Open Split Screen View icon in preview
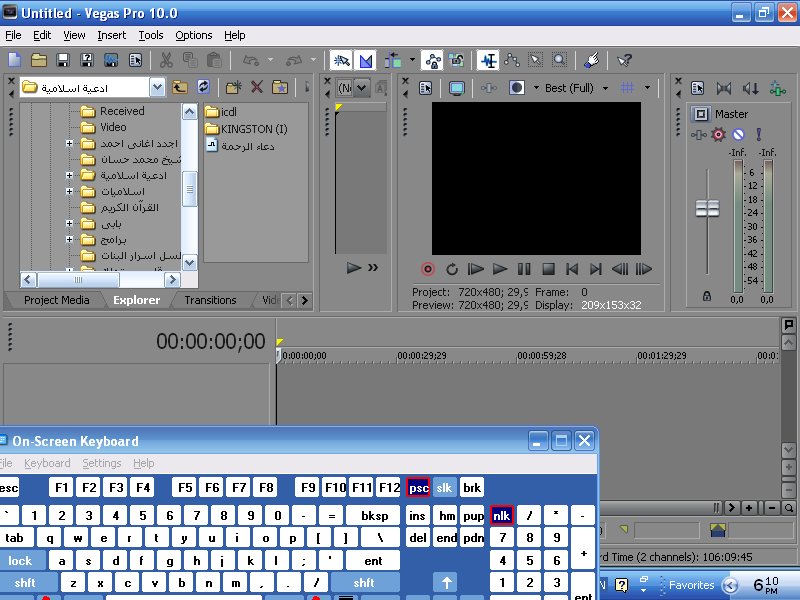This screenshot has height=600, width=800. coord(516,88)
